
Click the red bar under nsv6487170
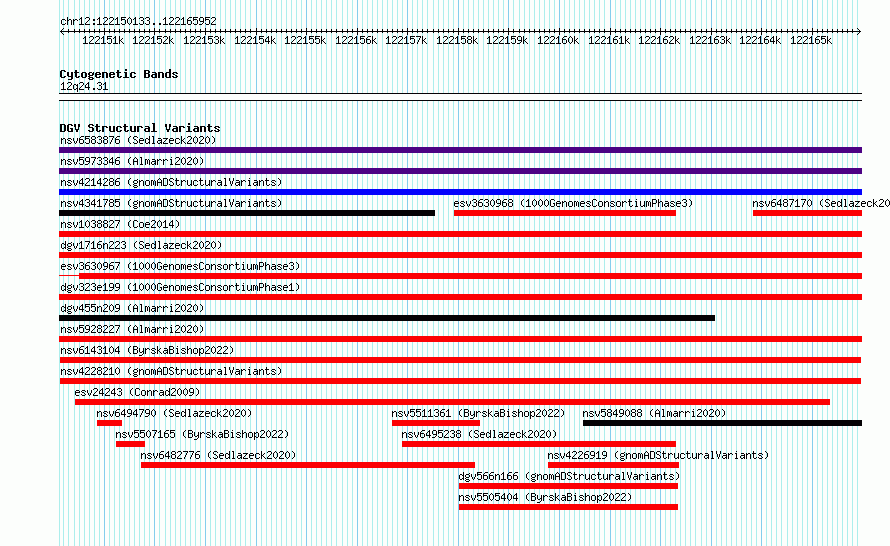click(x=807, y=213)
